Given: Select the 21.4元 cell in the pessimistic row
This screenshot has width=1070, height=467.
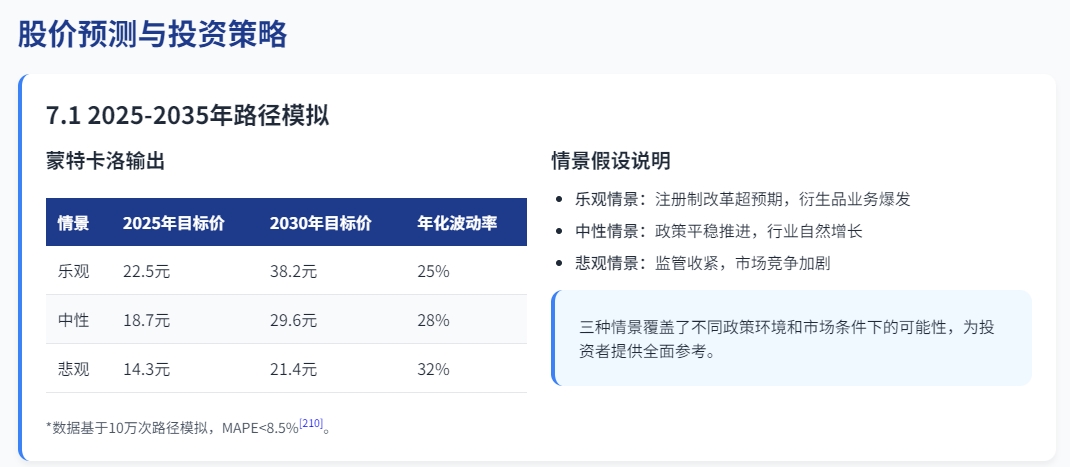Looking at the screenshot, I should coord(293,369).
